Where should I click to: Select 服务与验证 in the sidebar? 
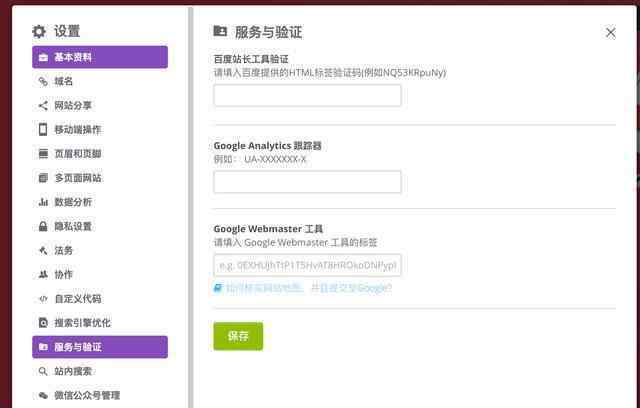[x=100, y=347]
